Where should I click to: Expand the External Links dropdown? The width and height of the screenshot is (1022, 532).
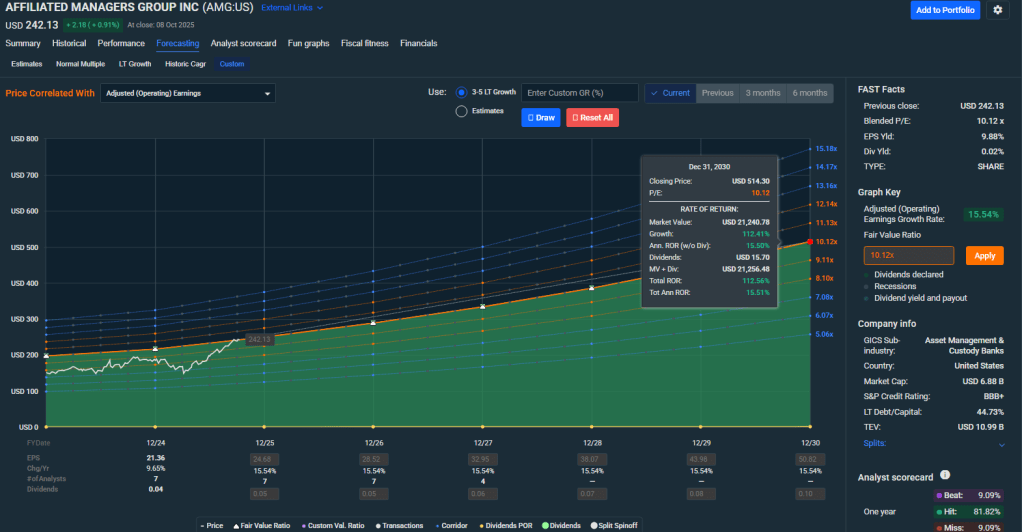pos(292,8)
